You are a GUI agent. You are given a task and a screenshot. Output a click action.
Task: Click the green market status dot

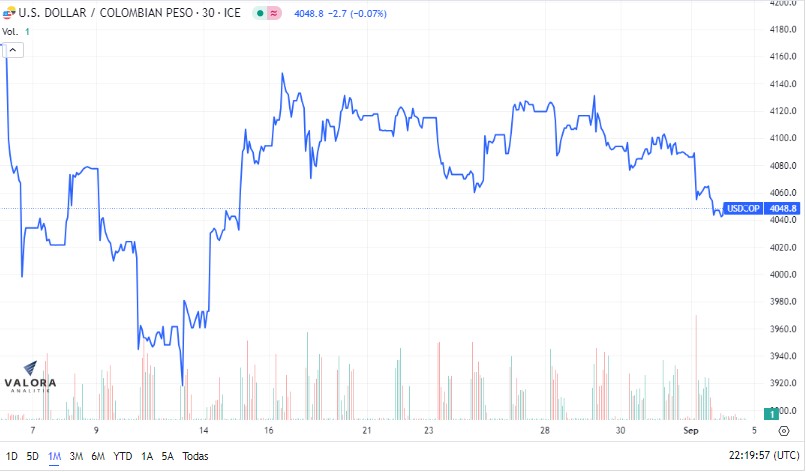point(260,13)
